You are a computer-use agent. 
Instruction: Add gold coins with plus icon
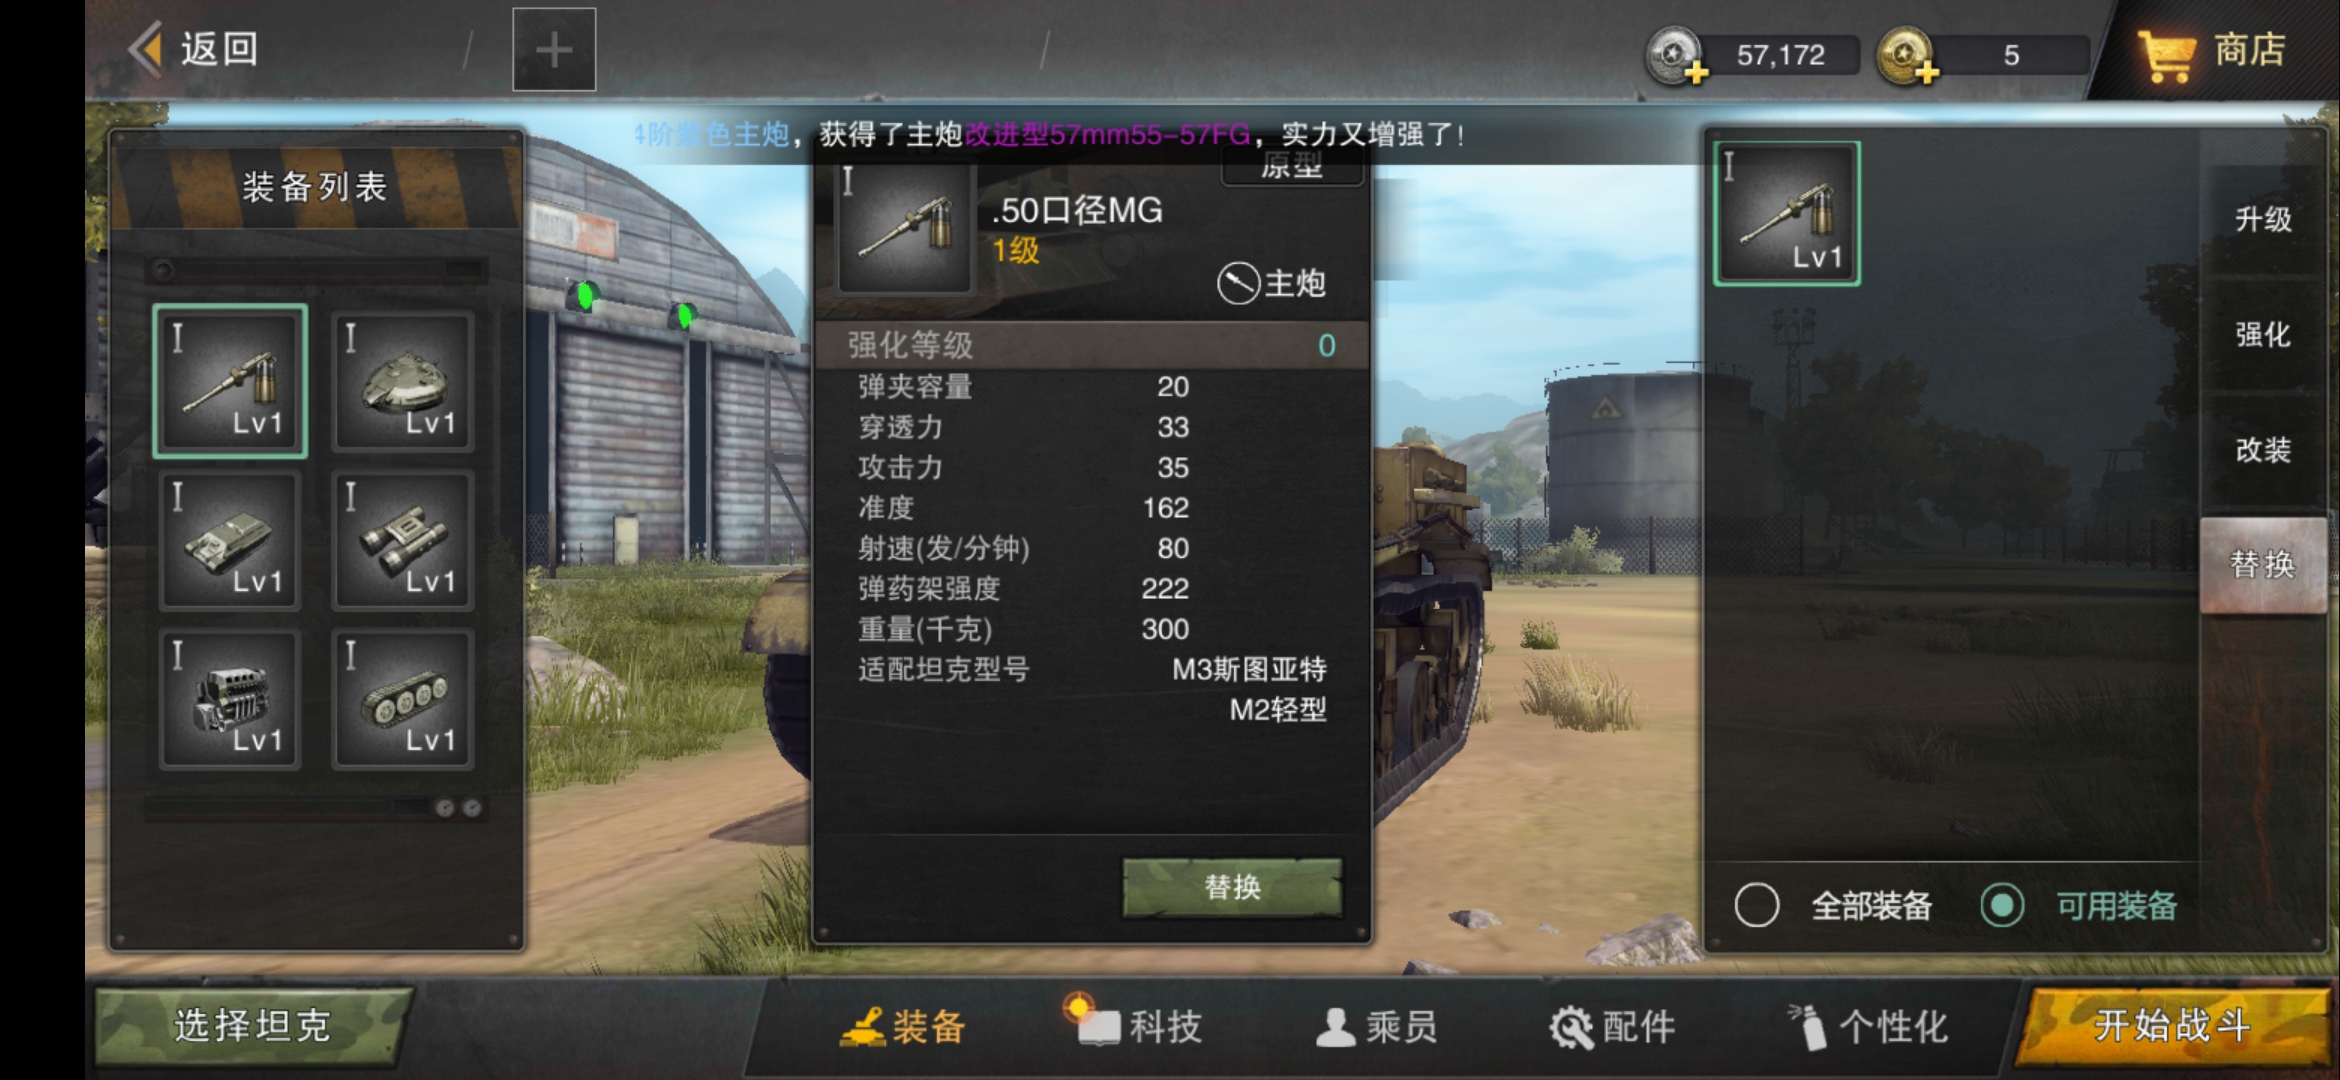pyautogui.click(x=1908, y=56)
